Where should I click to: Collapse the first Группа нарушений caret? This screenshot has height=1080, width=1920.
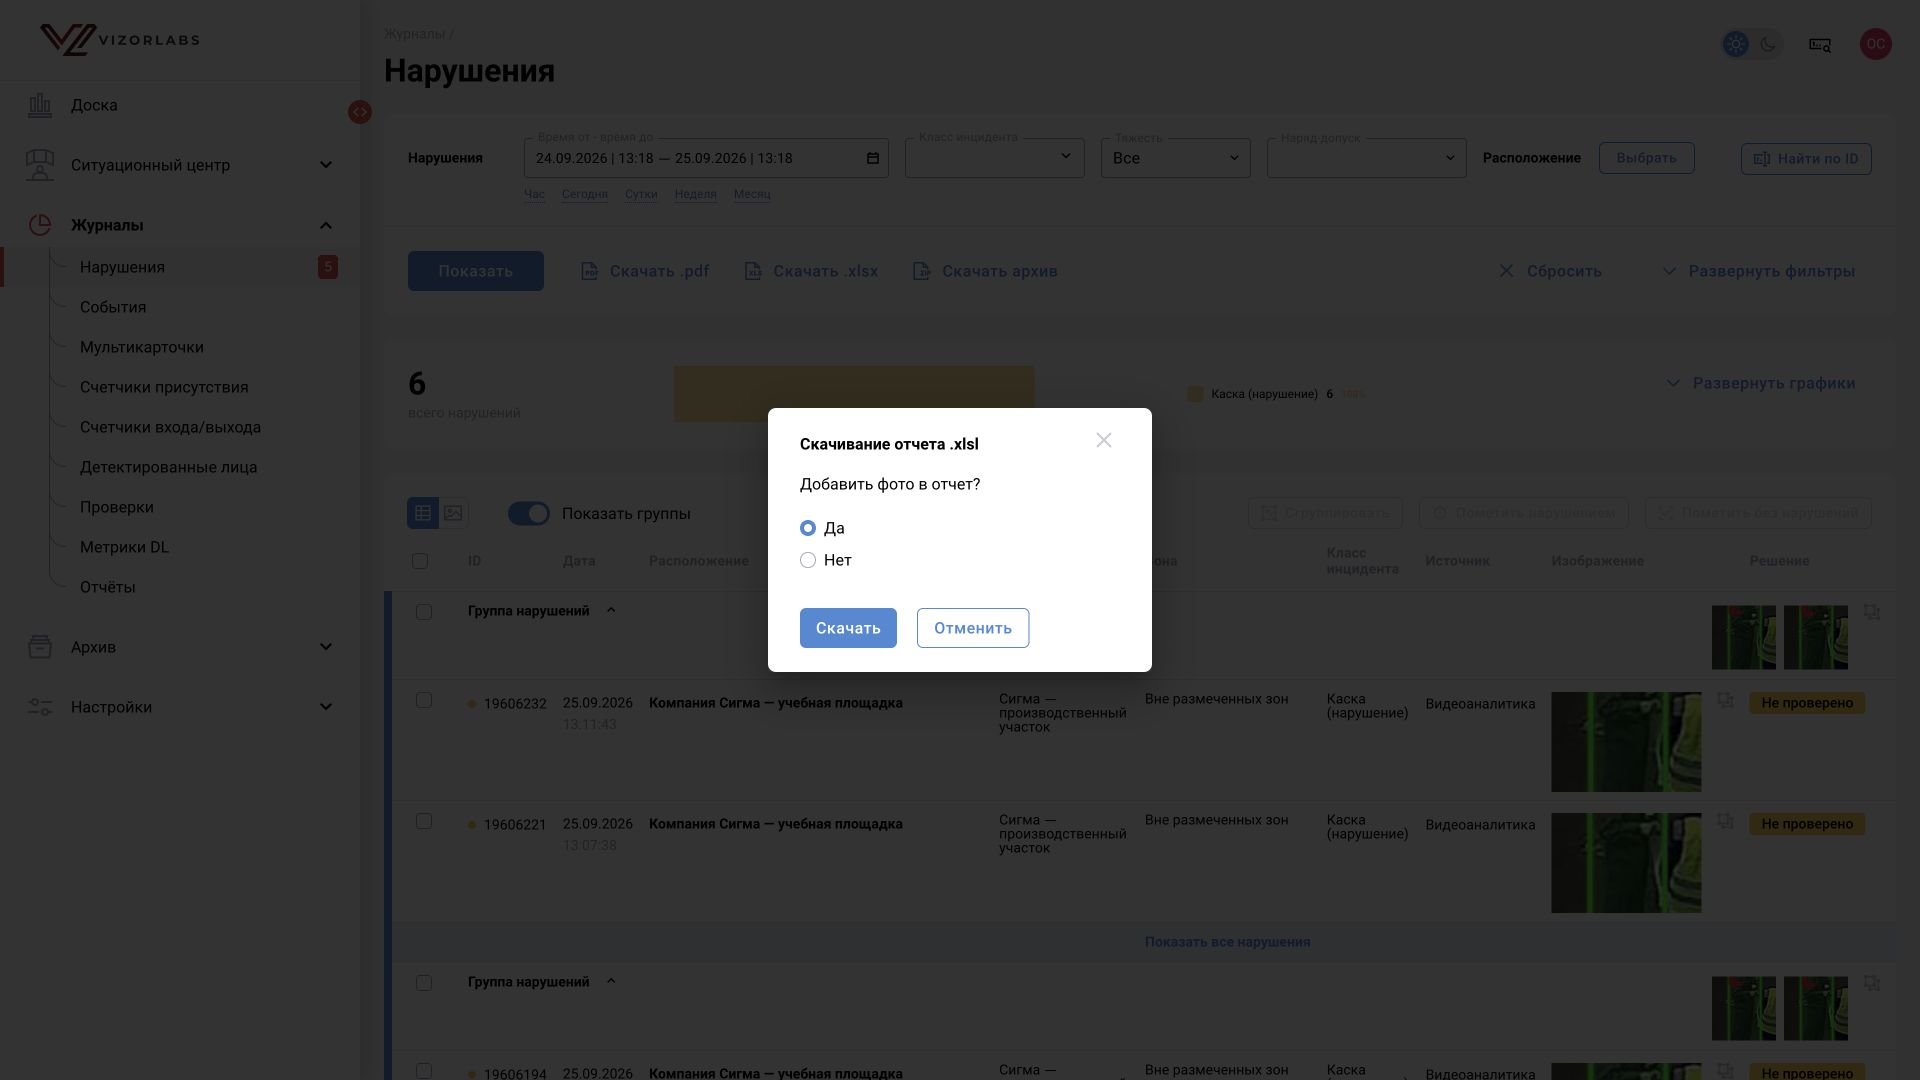[x=611, y=610]
